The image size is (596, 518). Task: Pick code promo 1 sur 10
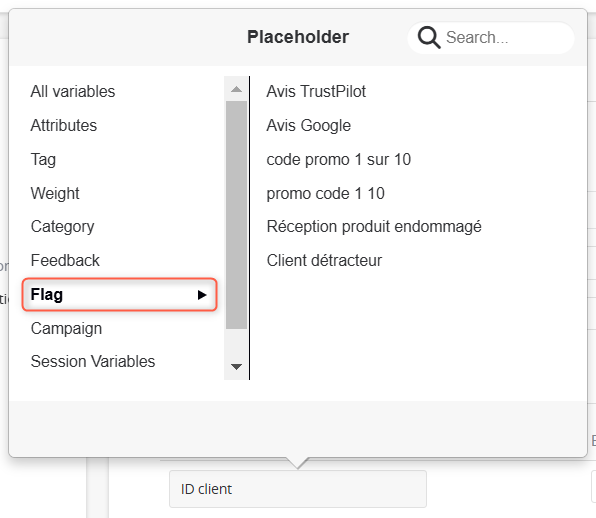coord(339,160)
